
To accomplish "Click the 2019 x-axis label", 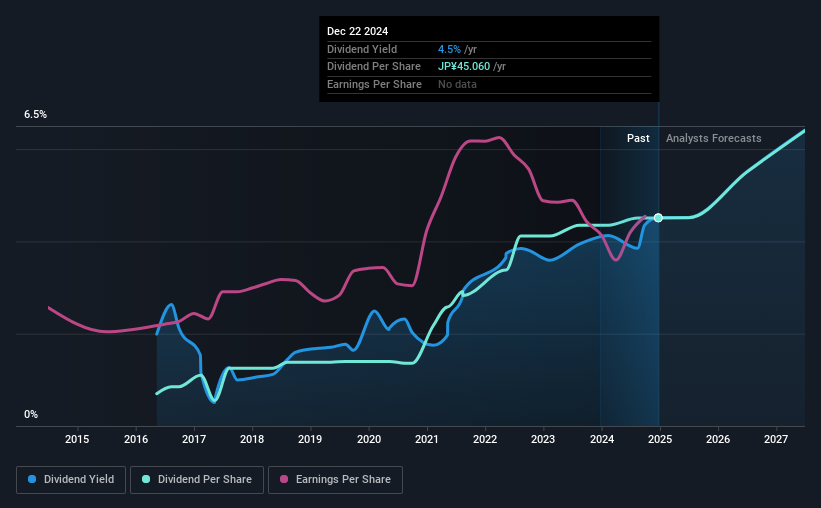I will [x=310, y=439].
